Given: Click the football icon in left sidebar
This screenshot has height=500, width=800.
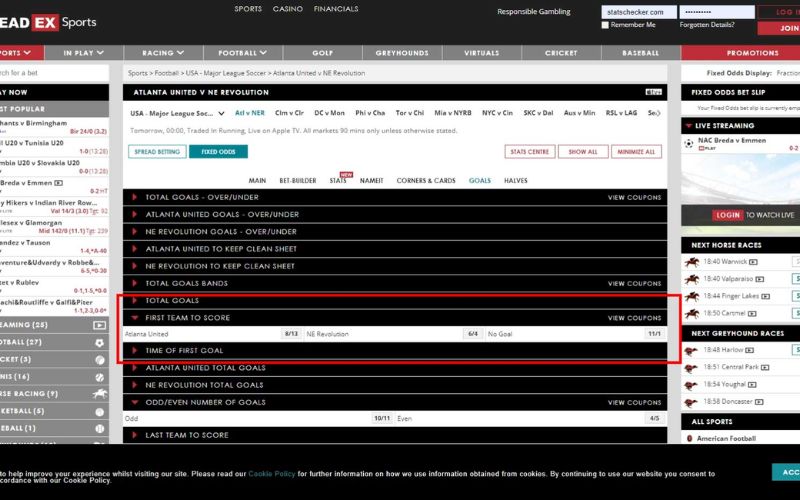Looking at the screenshot, I should point(99,343).
